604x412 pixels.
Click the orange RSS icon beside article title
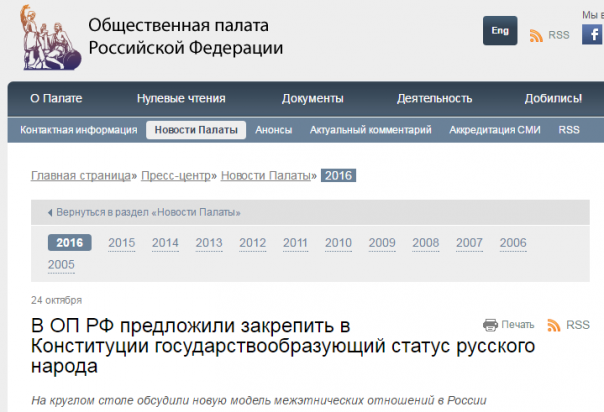554,325
